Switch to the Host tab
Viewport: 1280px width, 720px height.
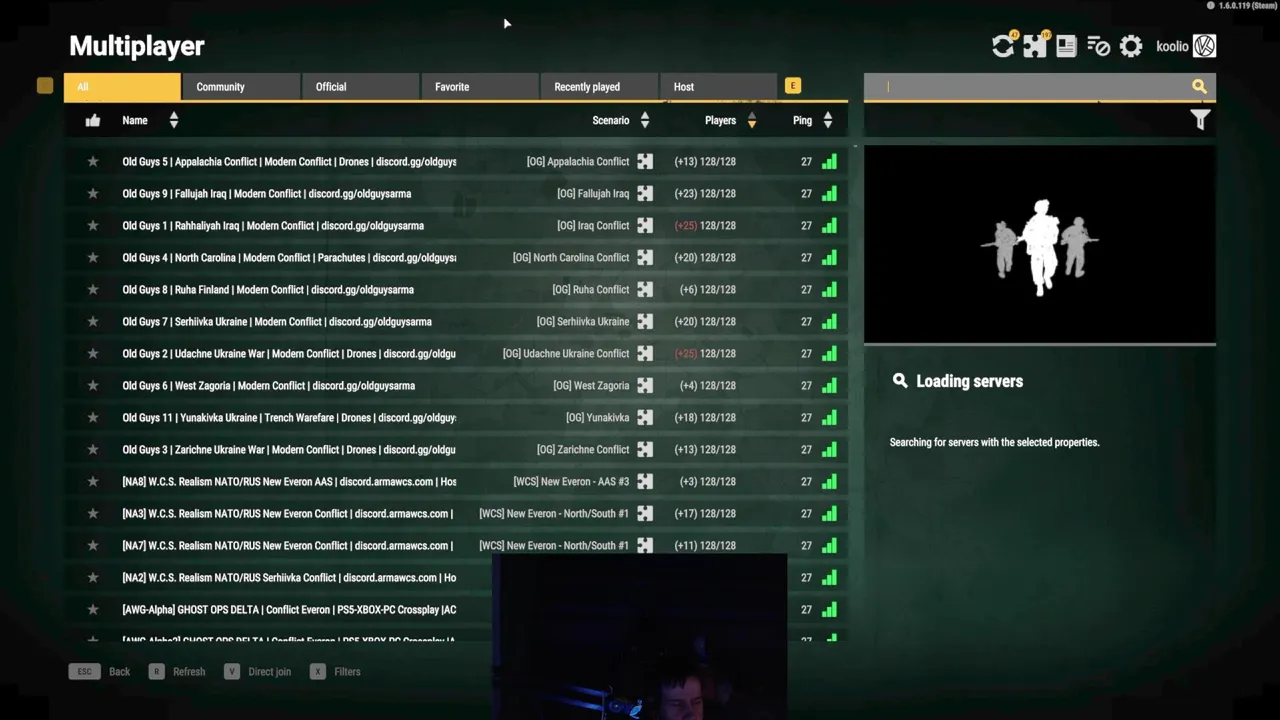717,87
